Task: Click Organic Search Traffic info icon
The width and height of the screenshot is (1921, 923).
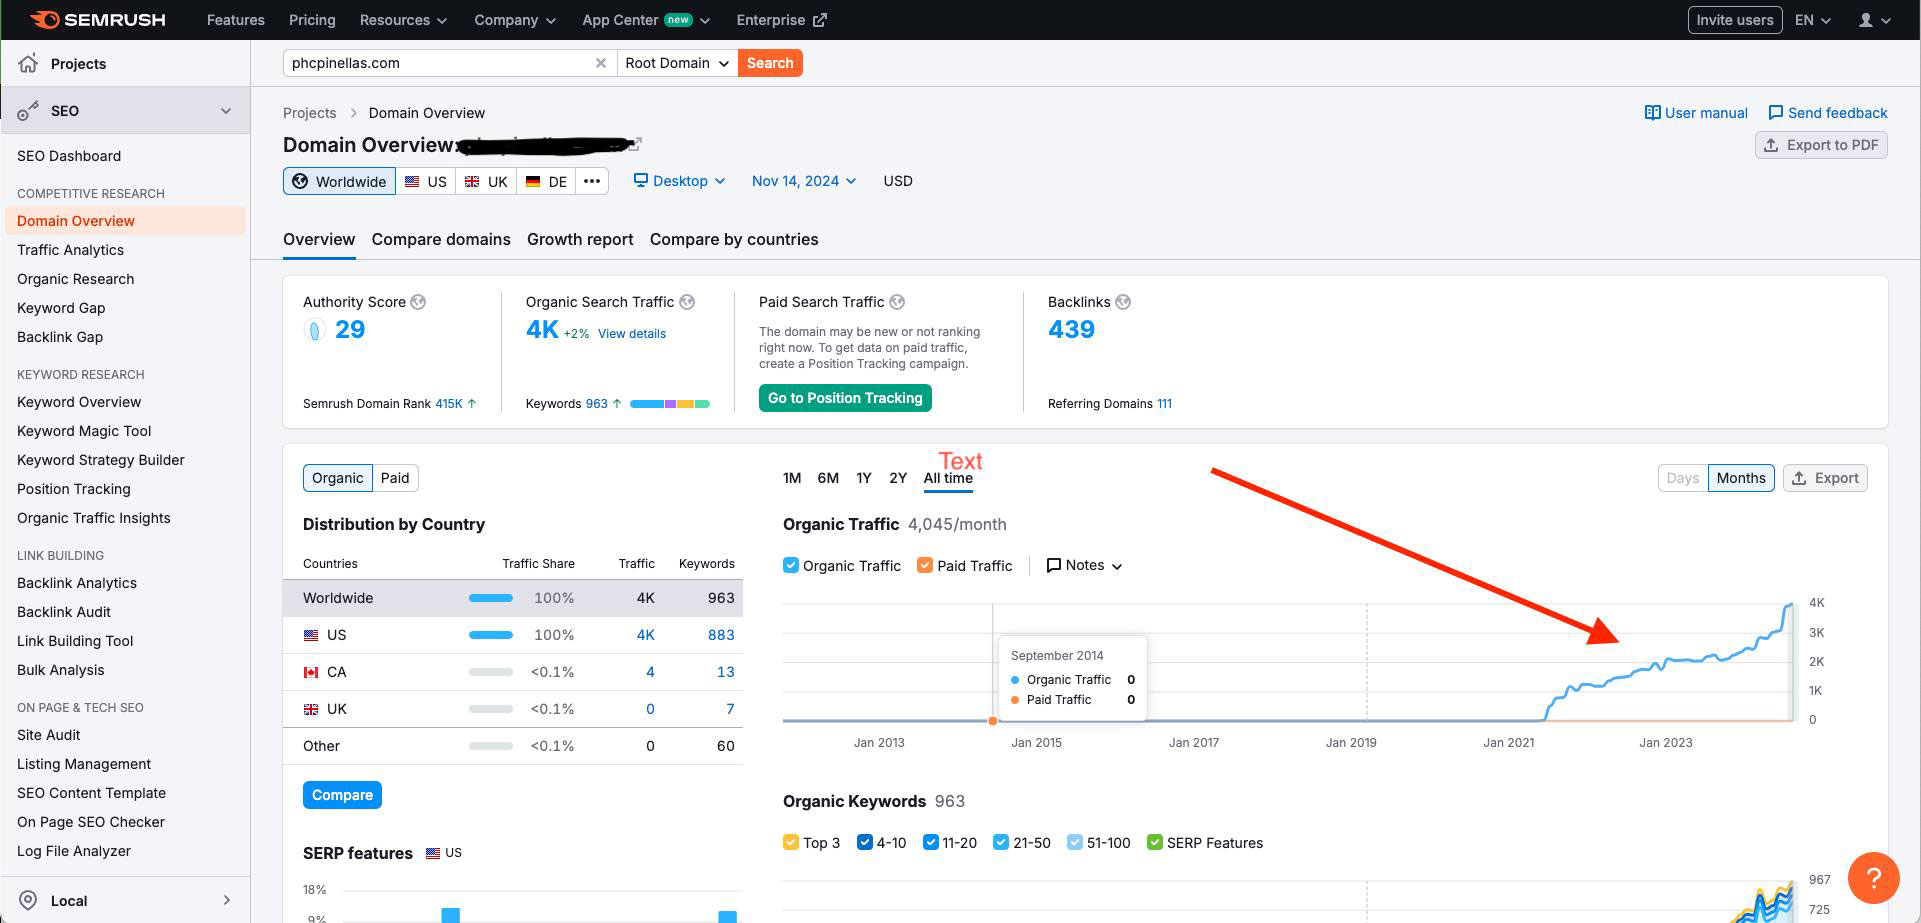Action: [x=687, y=302]
